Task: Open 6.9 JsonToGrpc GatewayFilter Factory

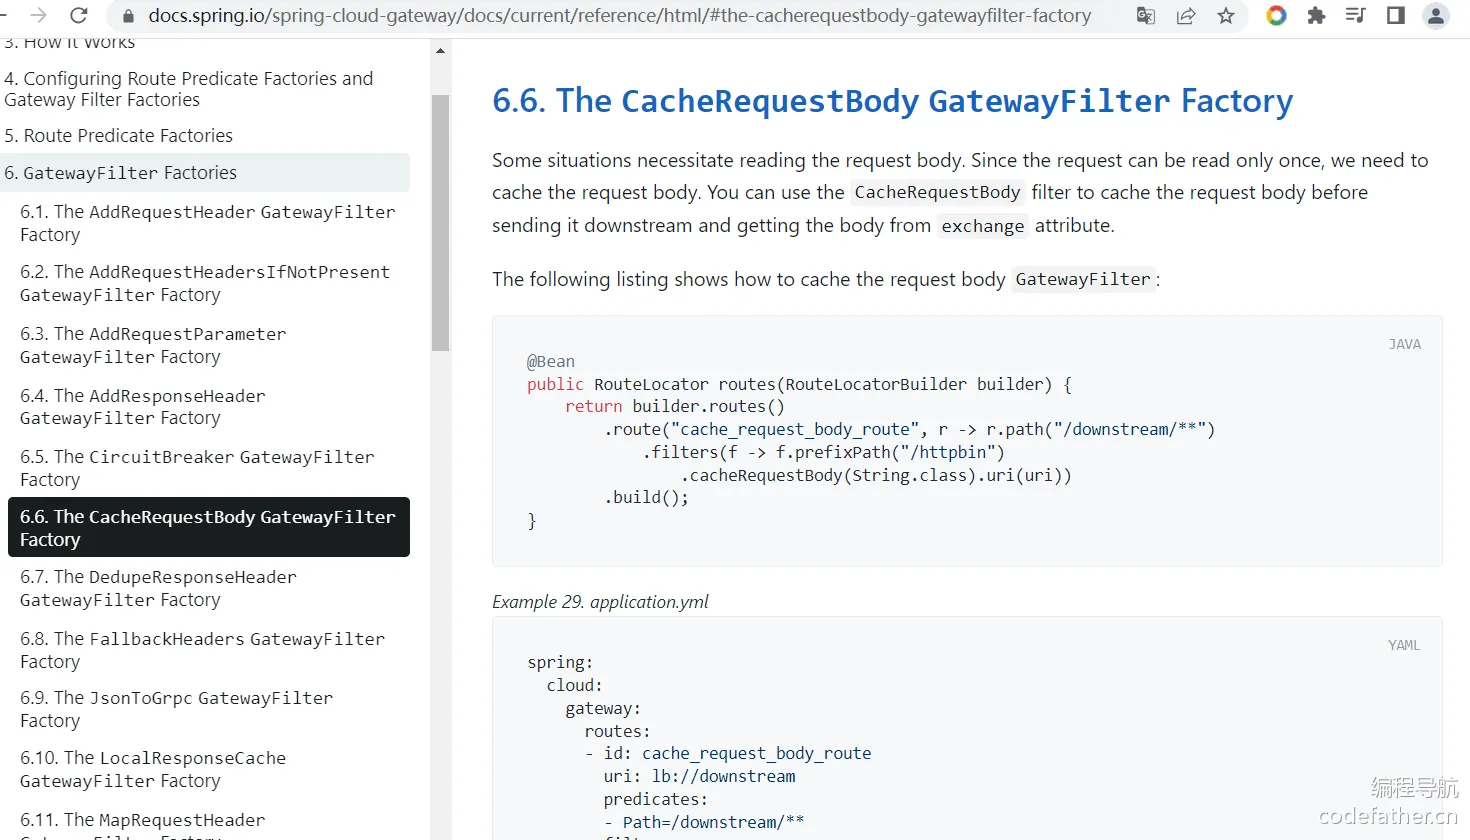Action: pos(177,709)
